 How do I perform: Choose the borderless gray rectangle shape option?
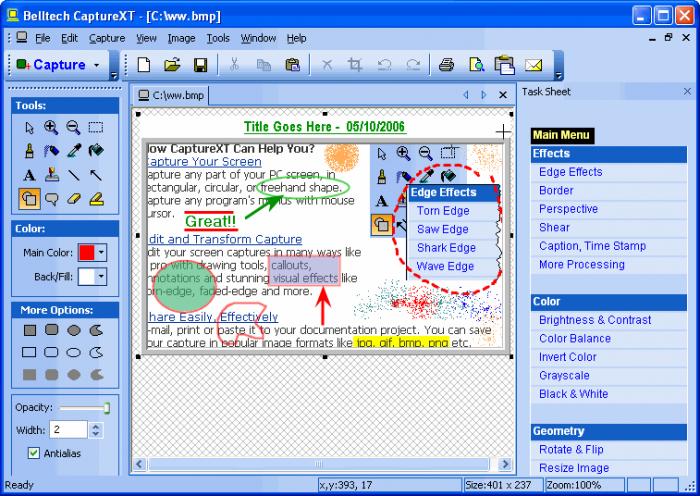pyautogui.click(x=29, y=375)
